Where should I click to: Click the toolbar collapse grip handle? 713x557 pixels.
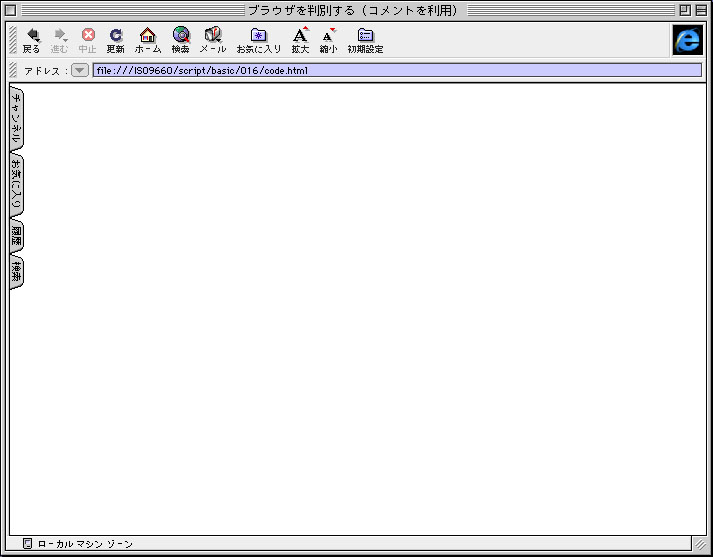(13, 40)
